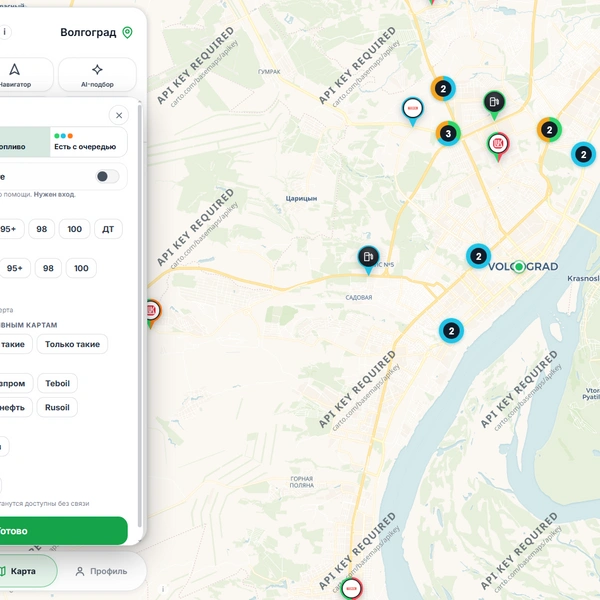The width and height of the screenshot is (600, 600).
Task: Select the 100 chip in the second fuel row
Action: click(x=81, y=268)
